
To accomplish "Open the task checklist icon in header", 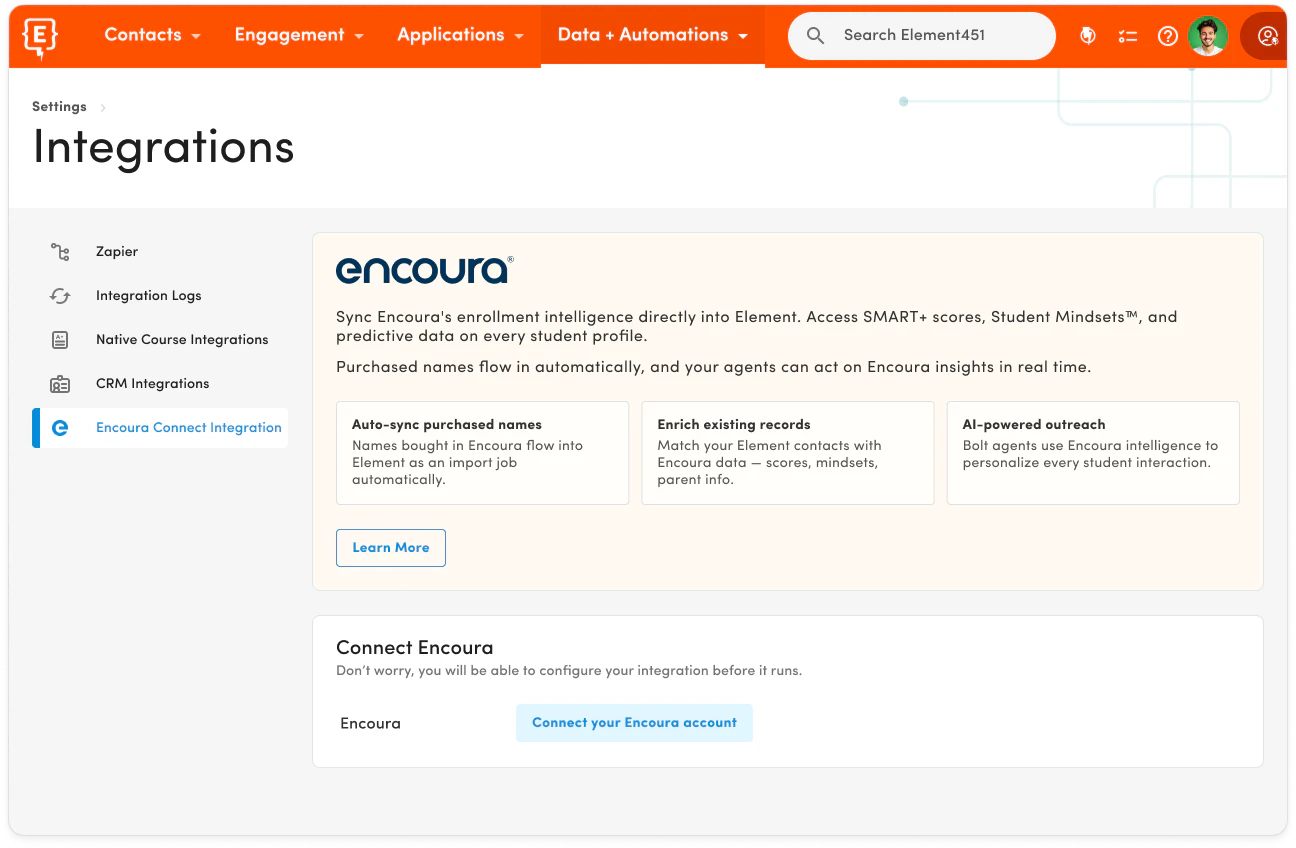I will [x=1128, y=36].
